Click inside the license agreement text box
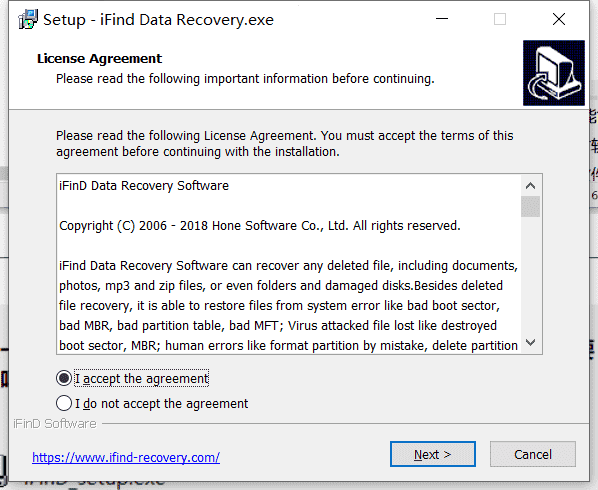This screenshot has width=598, height=490. tap(289, 264)
